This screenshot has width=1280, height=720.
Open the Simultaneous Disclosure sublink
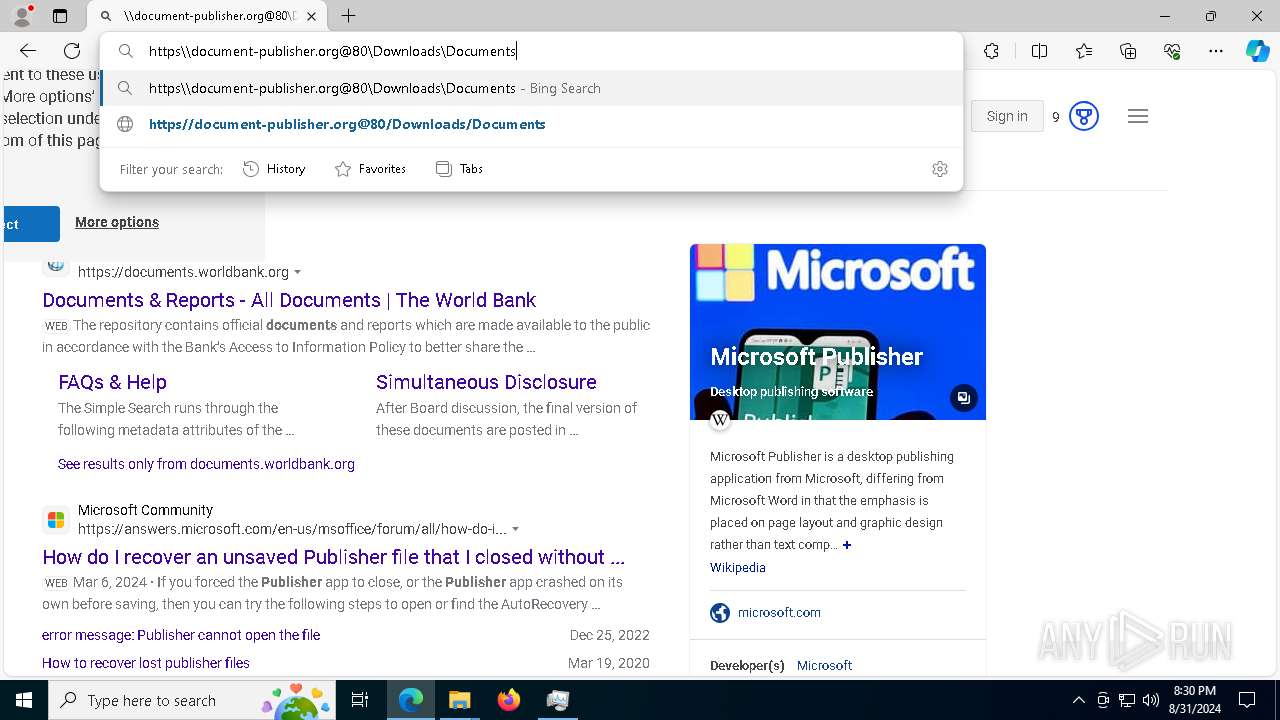tap(486, 382)
